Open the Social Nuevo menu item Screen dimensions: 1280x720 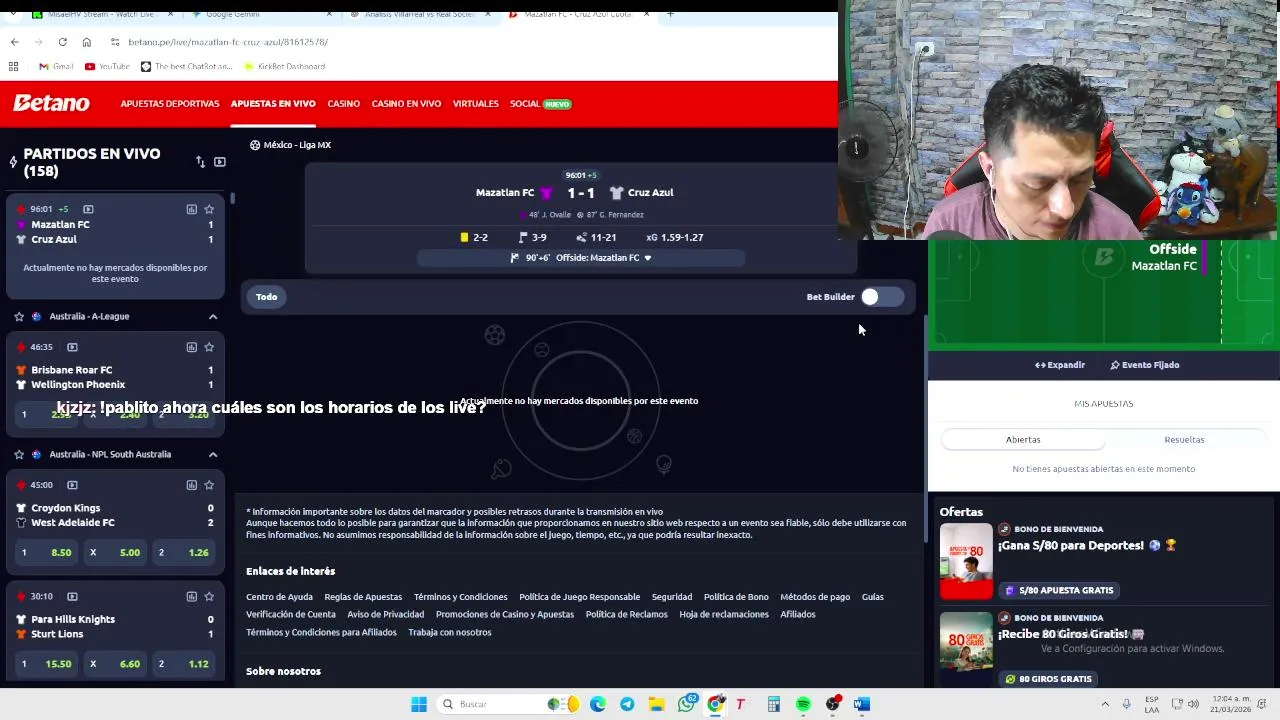point(540,104)
